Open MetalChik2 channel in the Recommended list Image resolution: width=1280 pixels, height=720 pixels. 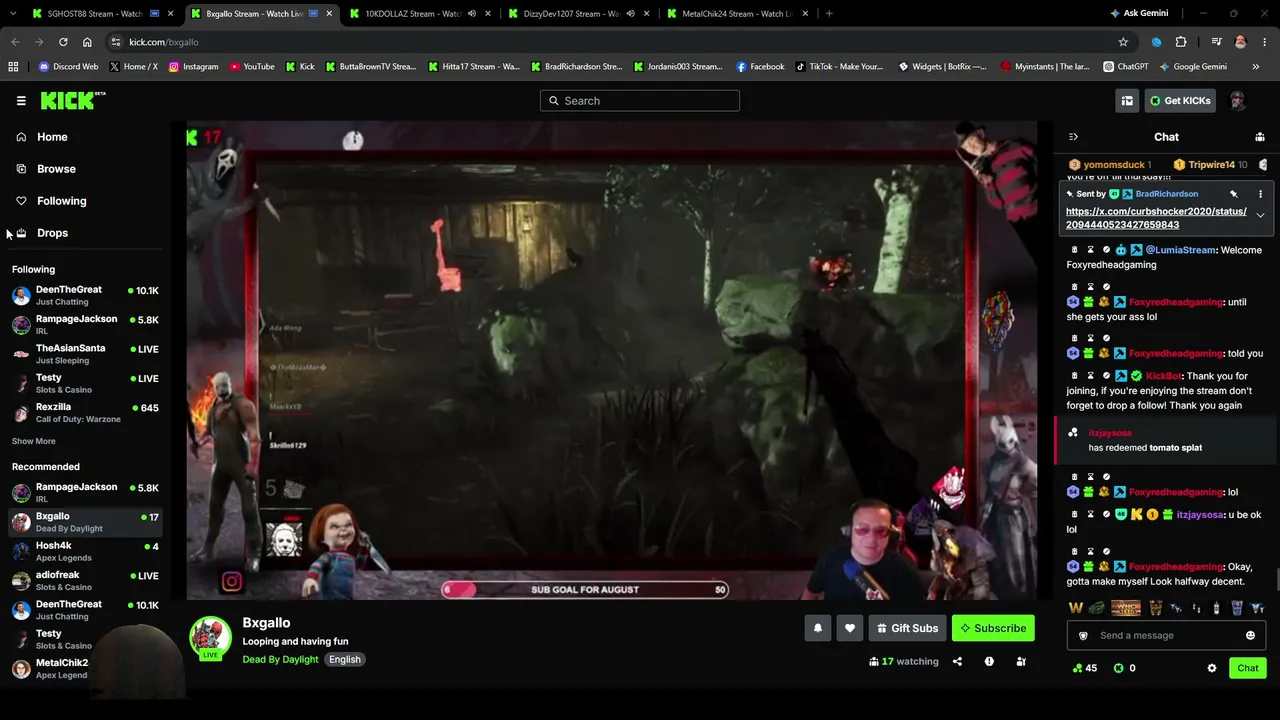(x=85, y=668)
